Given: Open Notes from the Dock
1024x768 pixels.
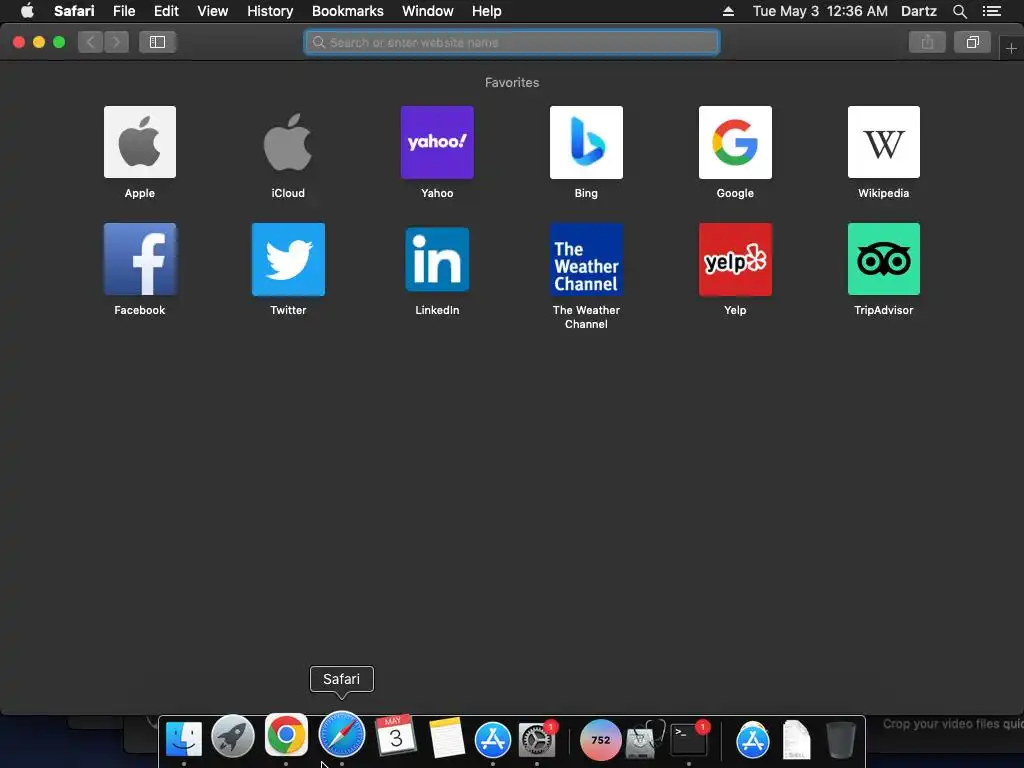Looking at the screenshot, I should [x=447, y=738].
